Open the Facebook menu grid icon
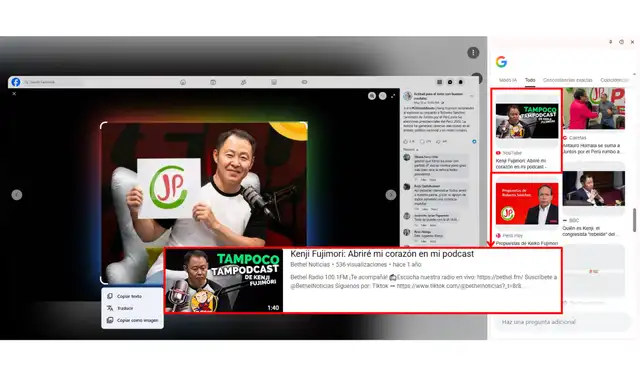Viewport: 640px width, 376px height. [440, 82]
